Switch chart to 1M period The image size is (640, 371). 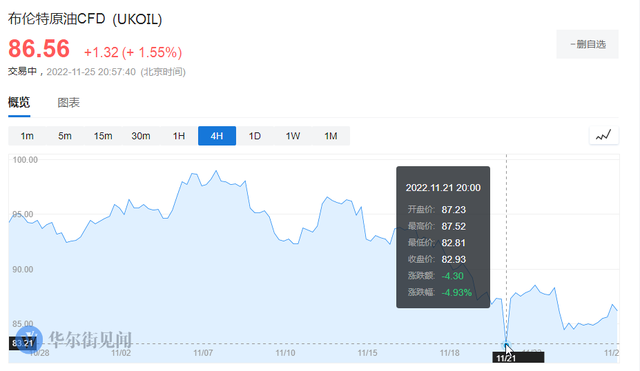coord(331,136)
